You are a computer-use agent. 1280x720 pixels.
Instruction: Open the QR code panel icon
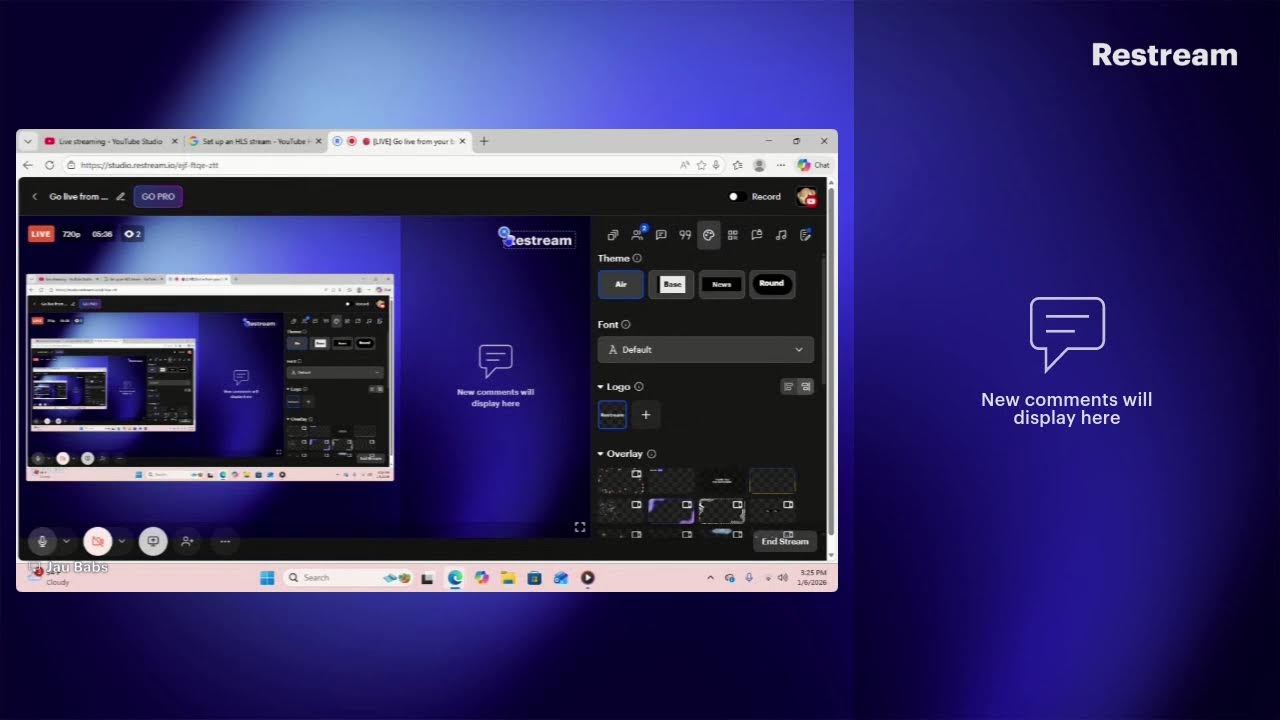[733, 235]
